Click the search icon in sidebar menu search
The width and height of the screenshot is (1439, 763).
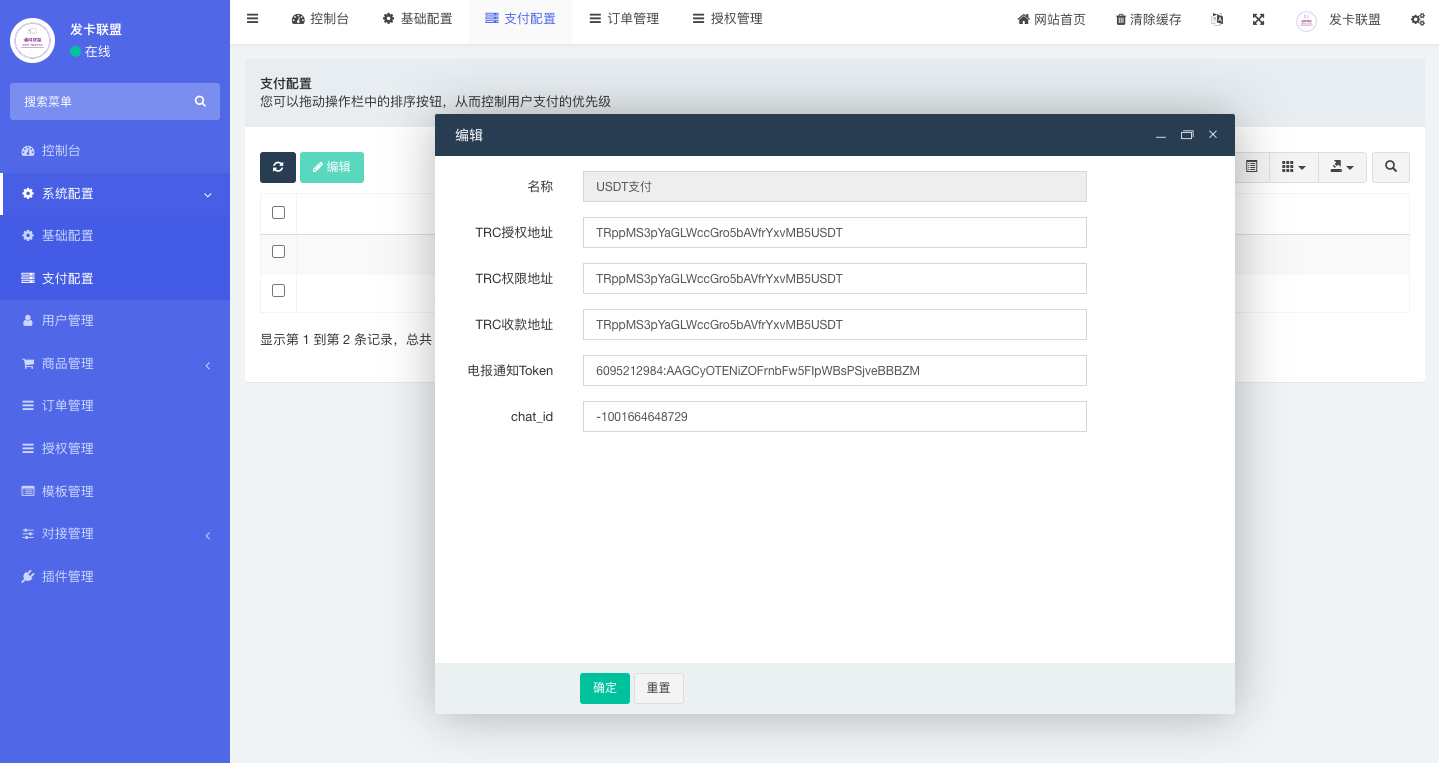pyautogui.click(x=200, y=101)
